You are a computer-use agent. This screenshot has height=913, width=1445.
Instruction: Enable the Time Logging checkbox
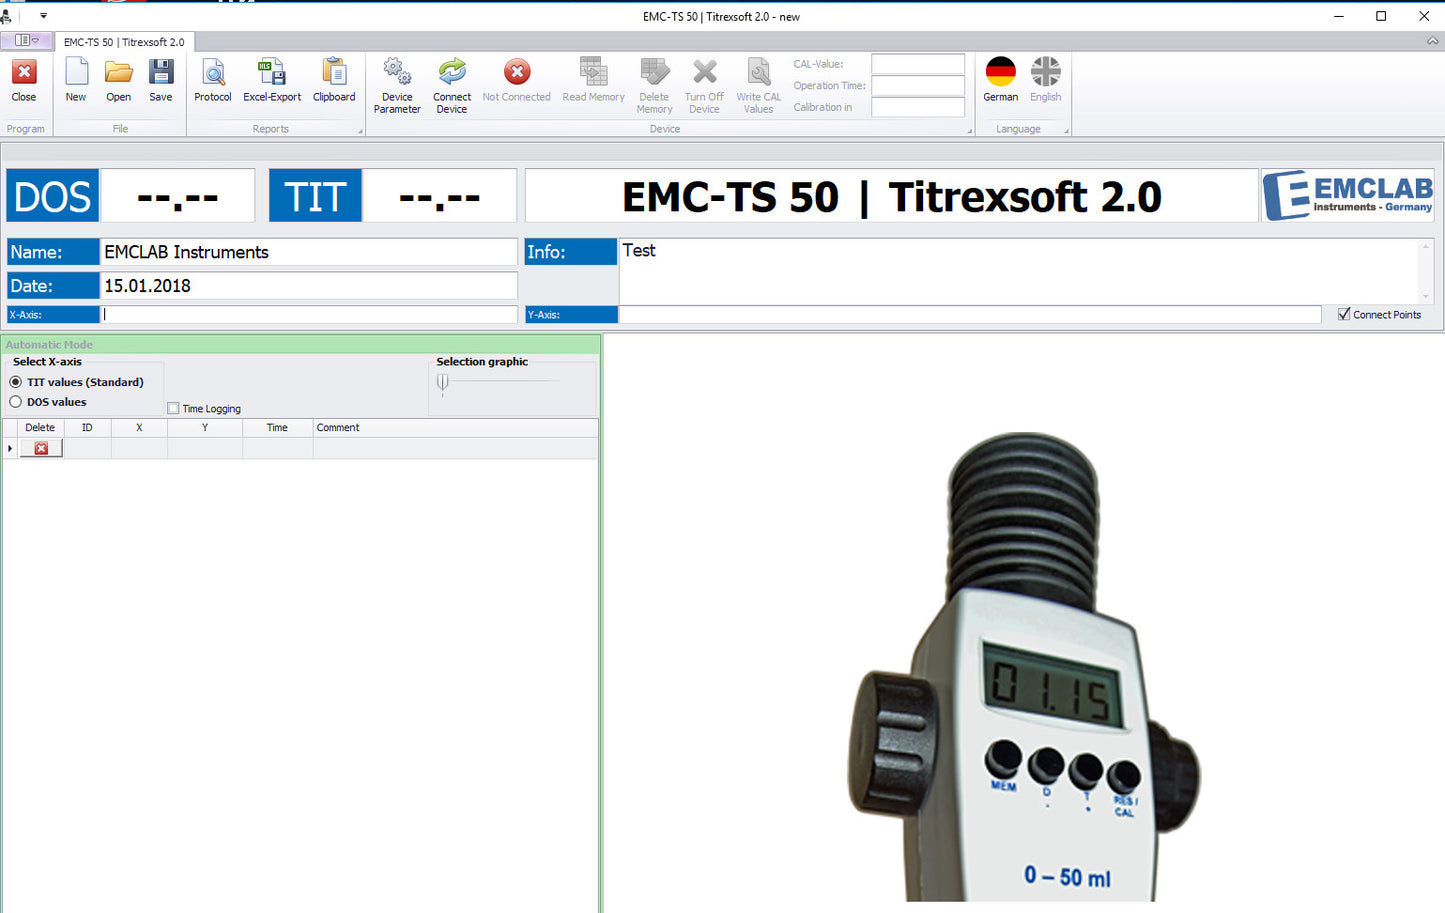point(173,408)
